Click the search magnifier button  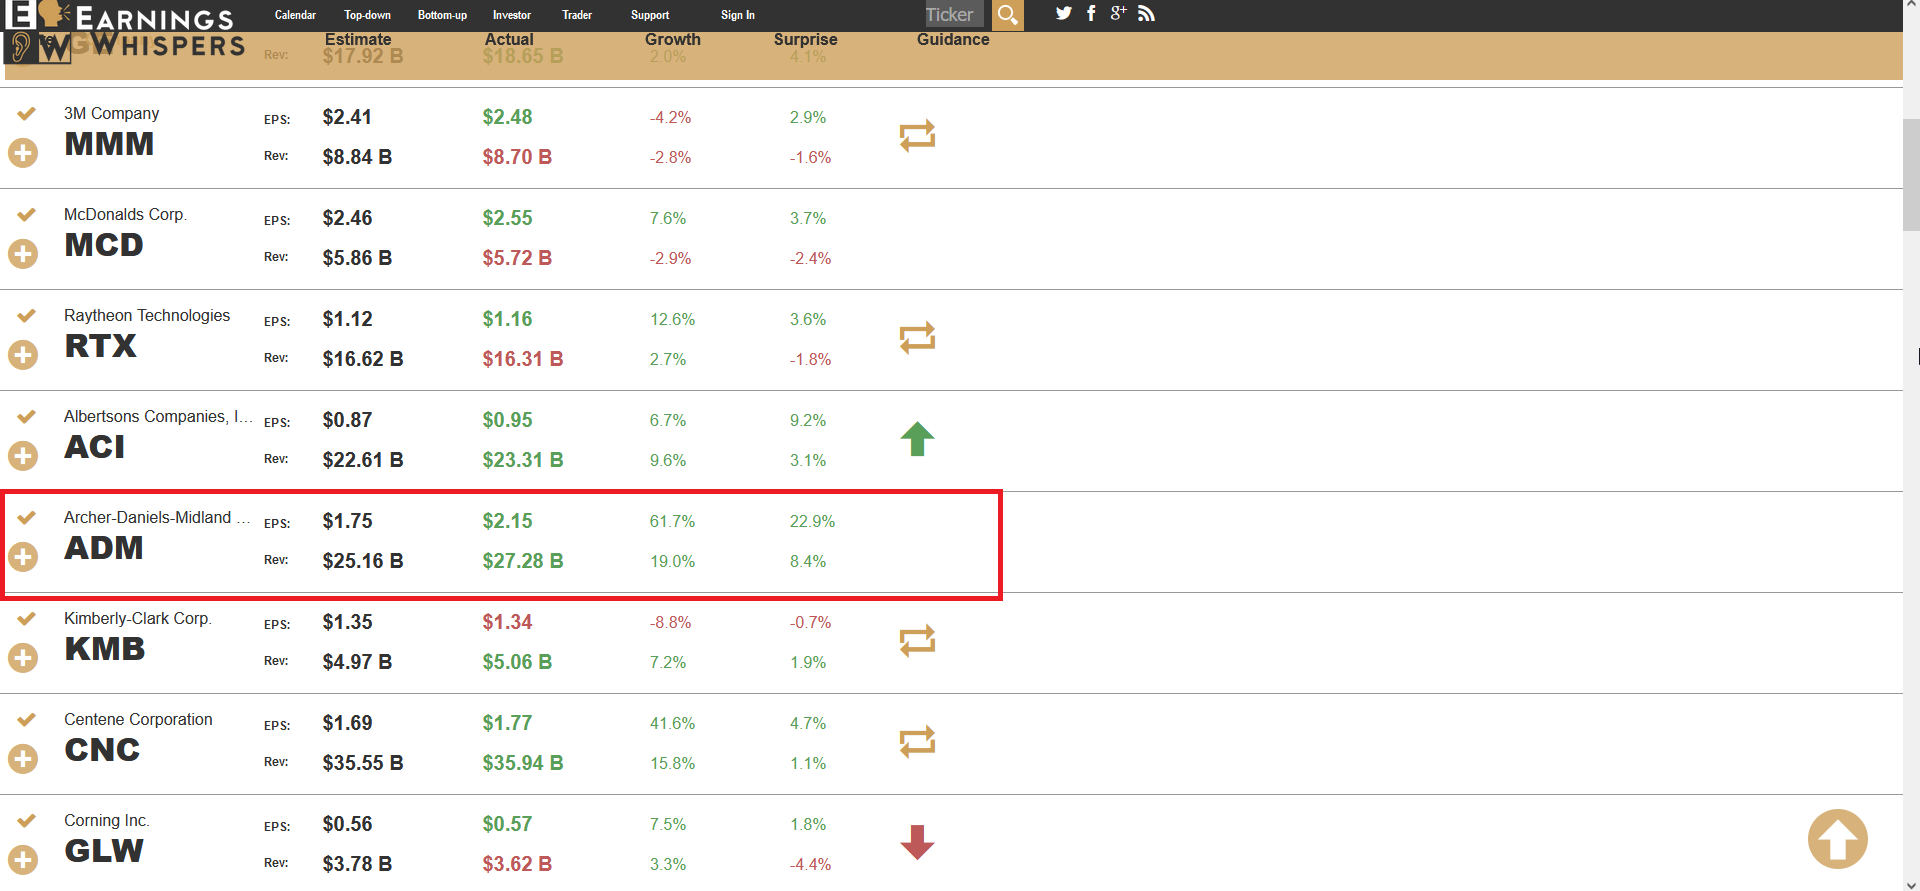tap(1008, 15)
